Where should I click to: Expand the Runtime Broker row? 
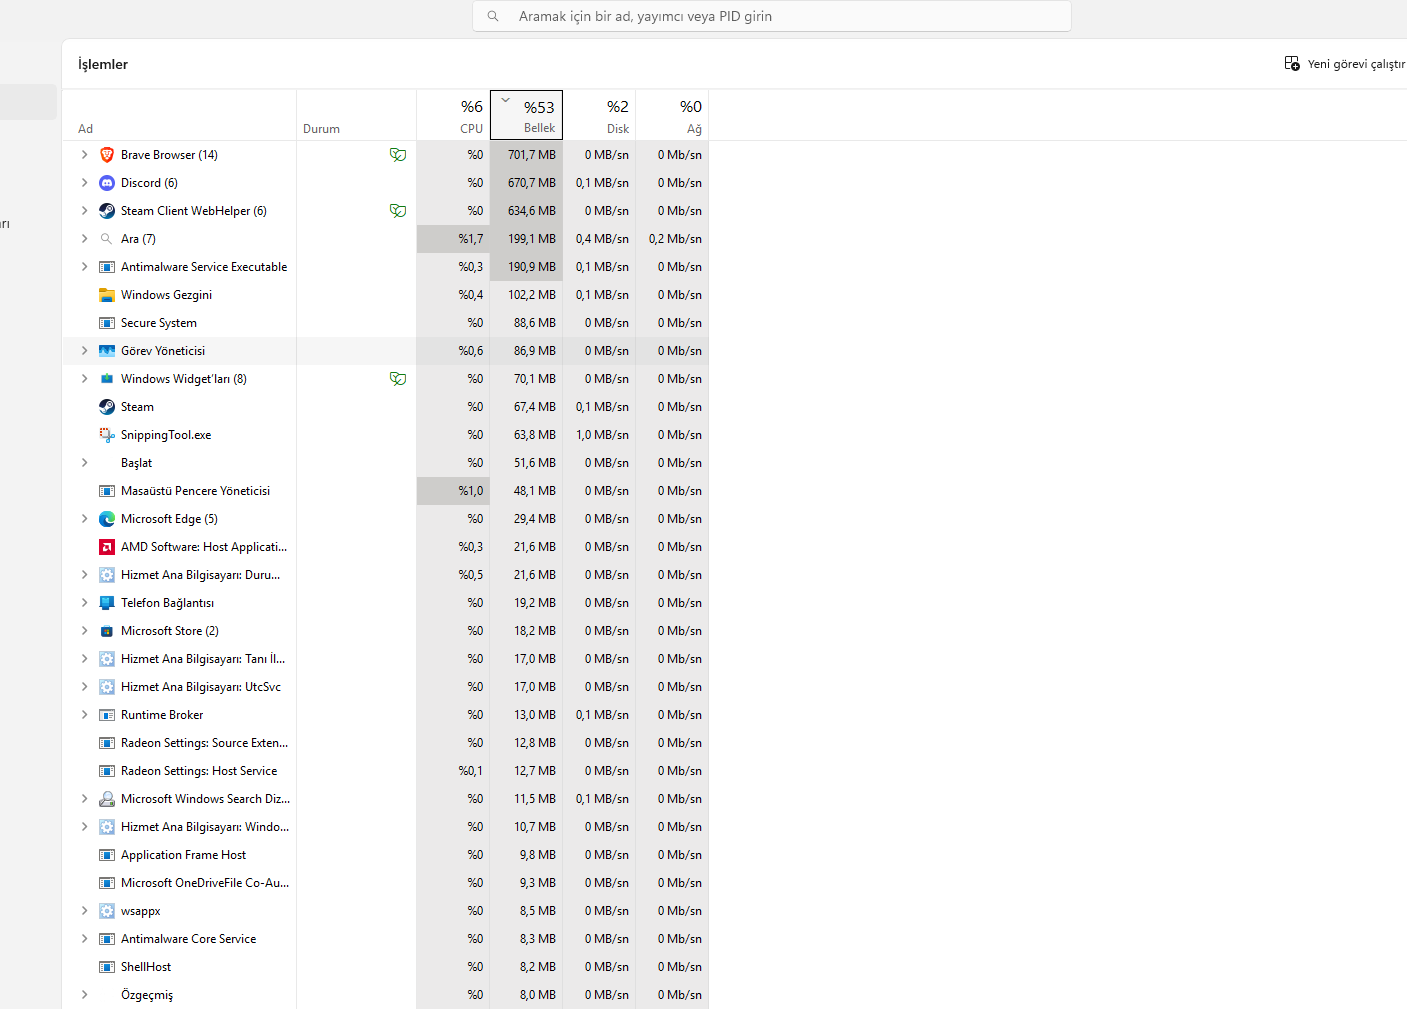84,715
